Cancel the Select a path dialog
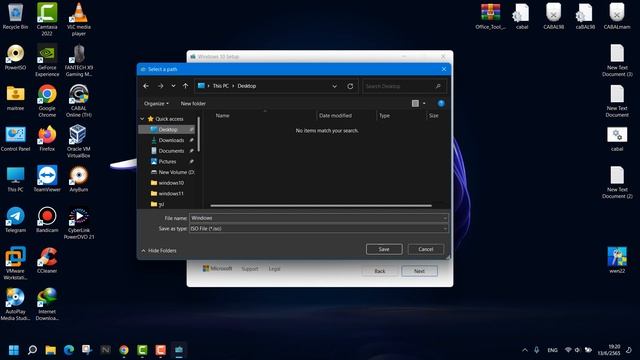 [426, 249]
